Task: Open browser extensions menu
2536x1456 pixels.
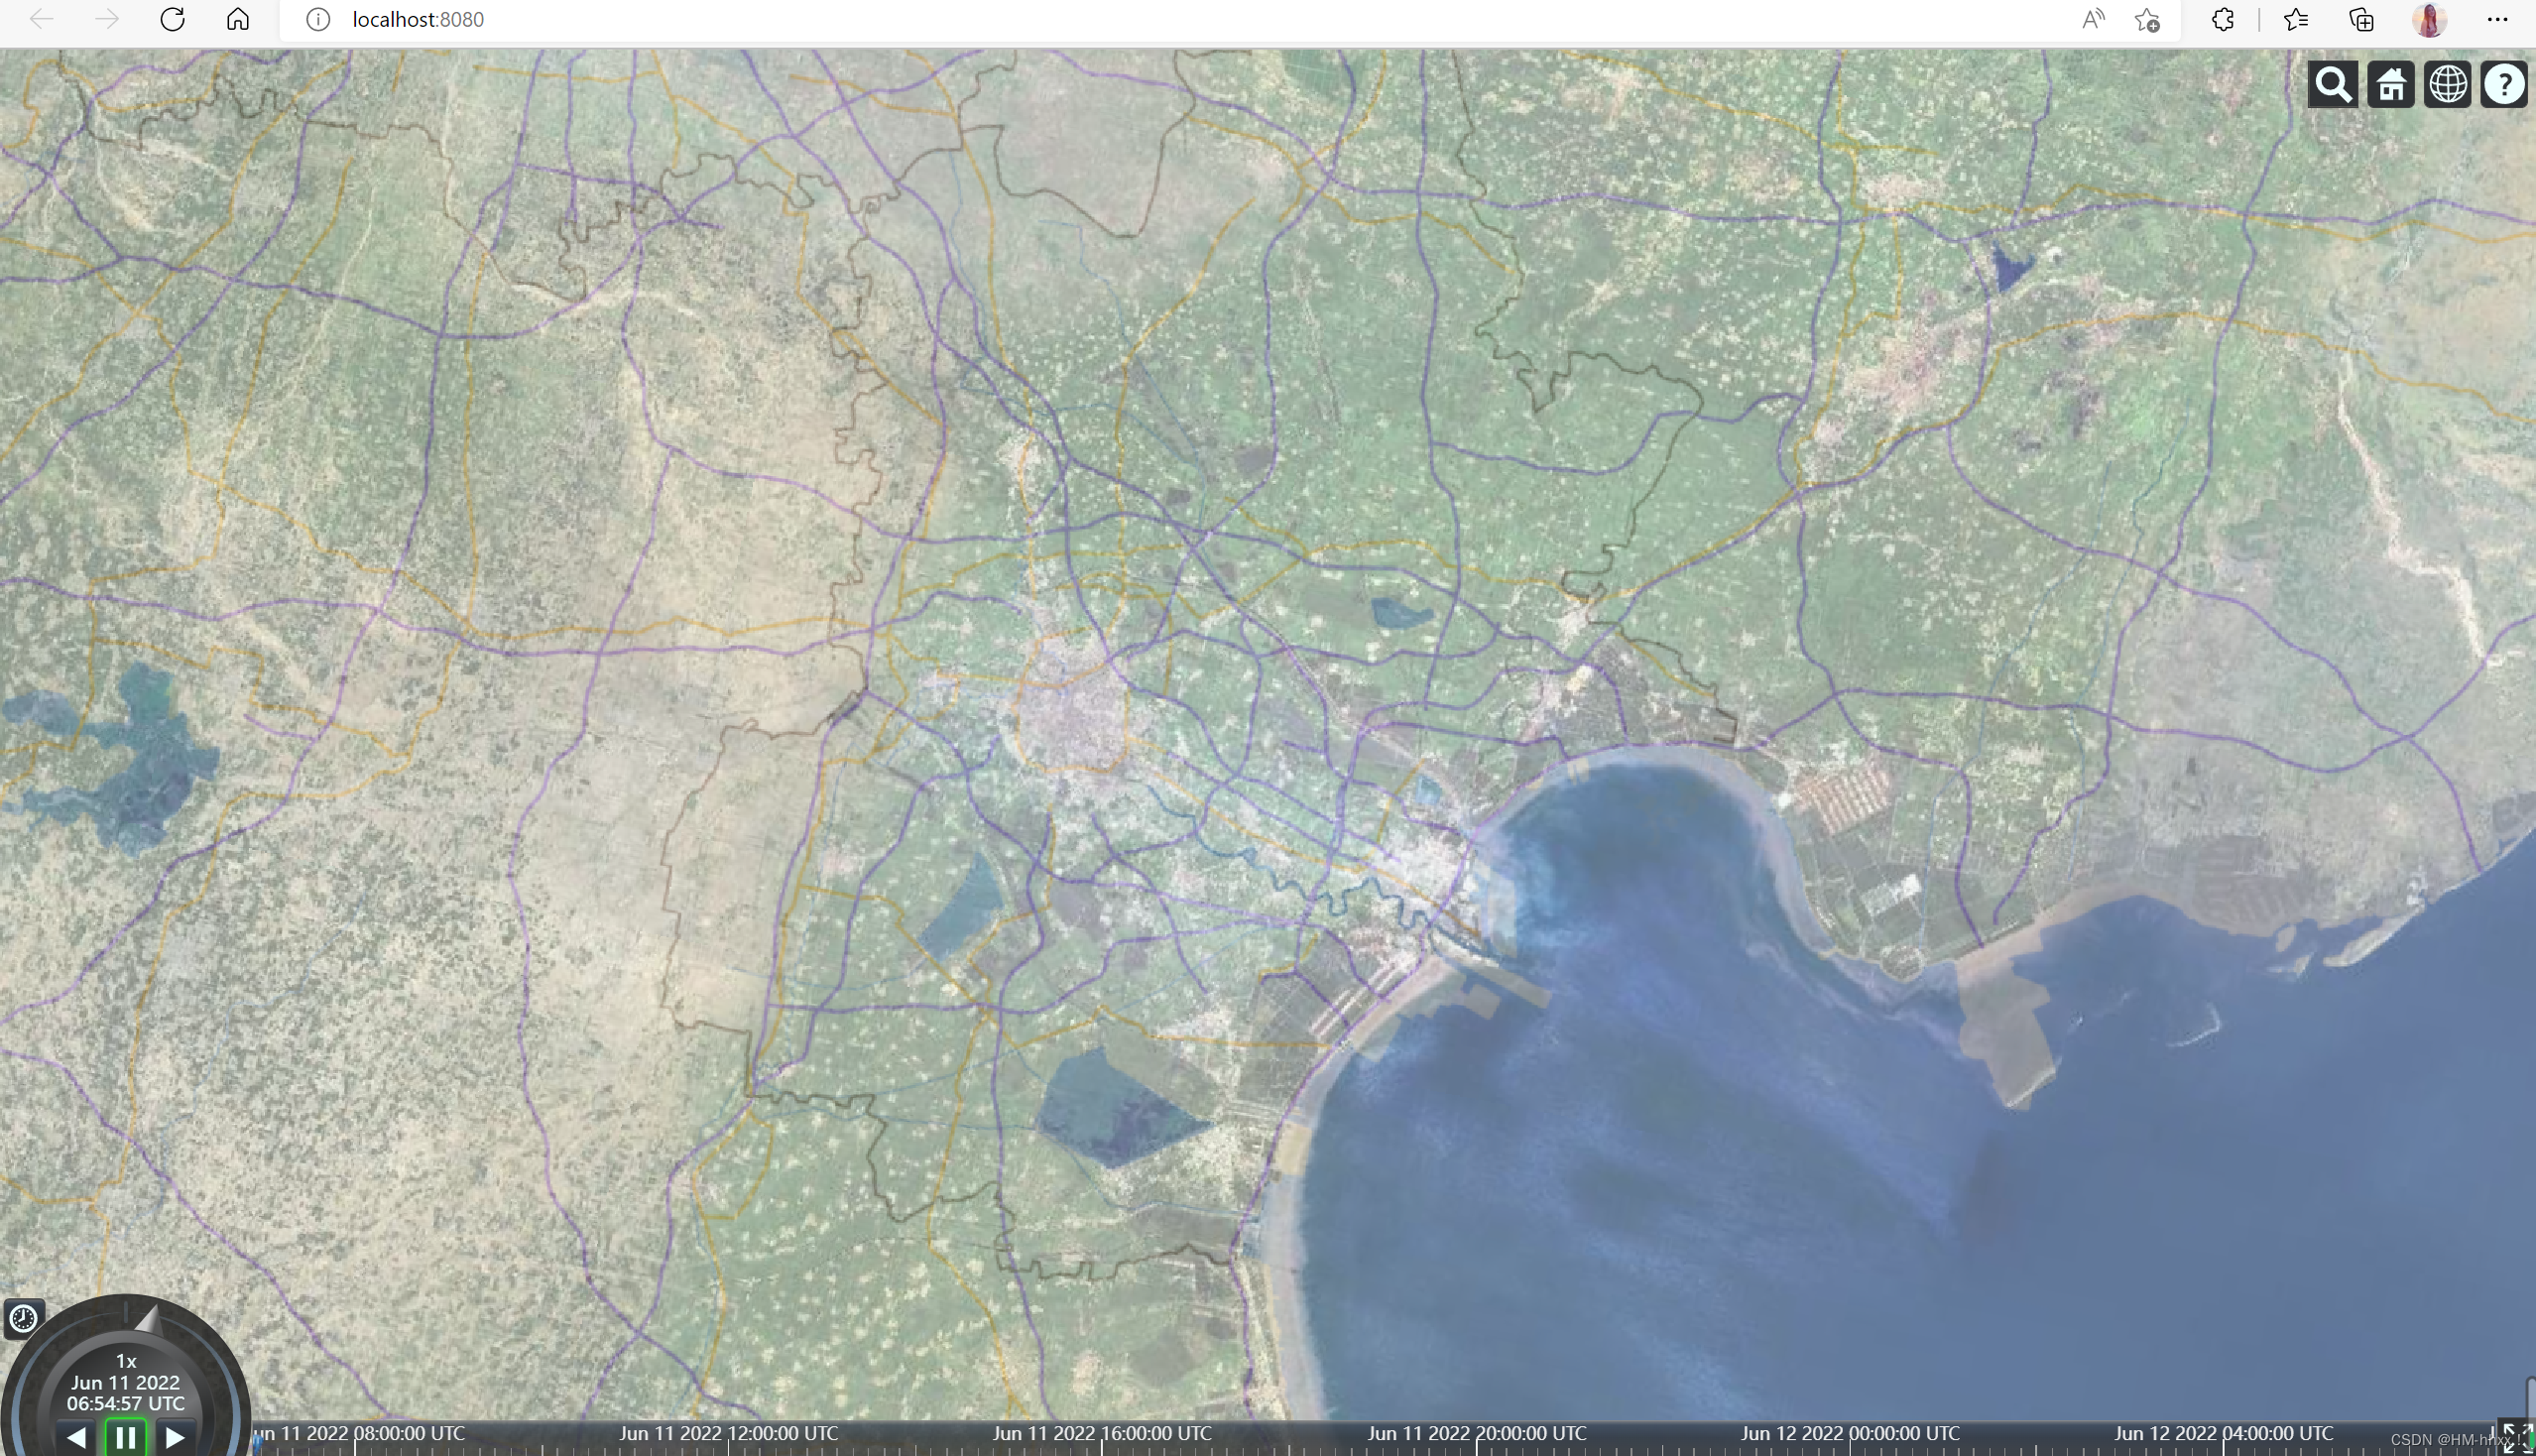Action: tap(2222, 19)
